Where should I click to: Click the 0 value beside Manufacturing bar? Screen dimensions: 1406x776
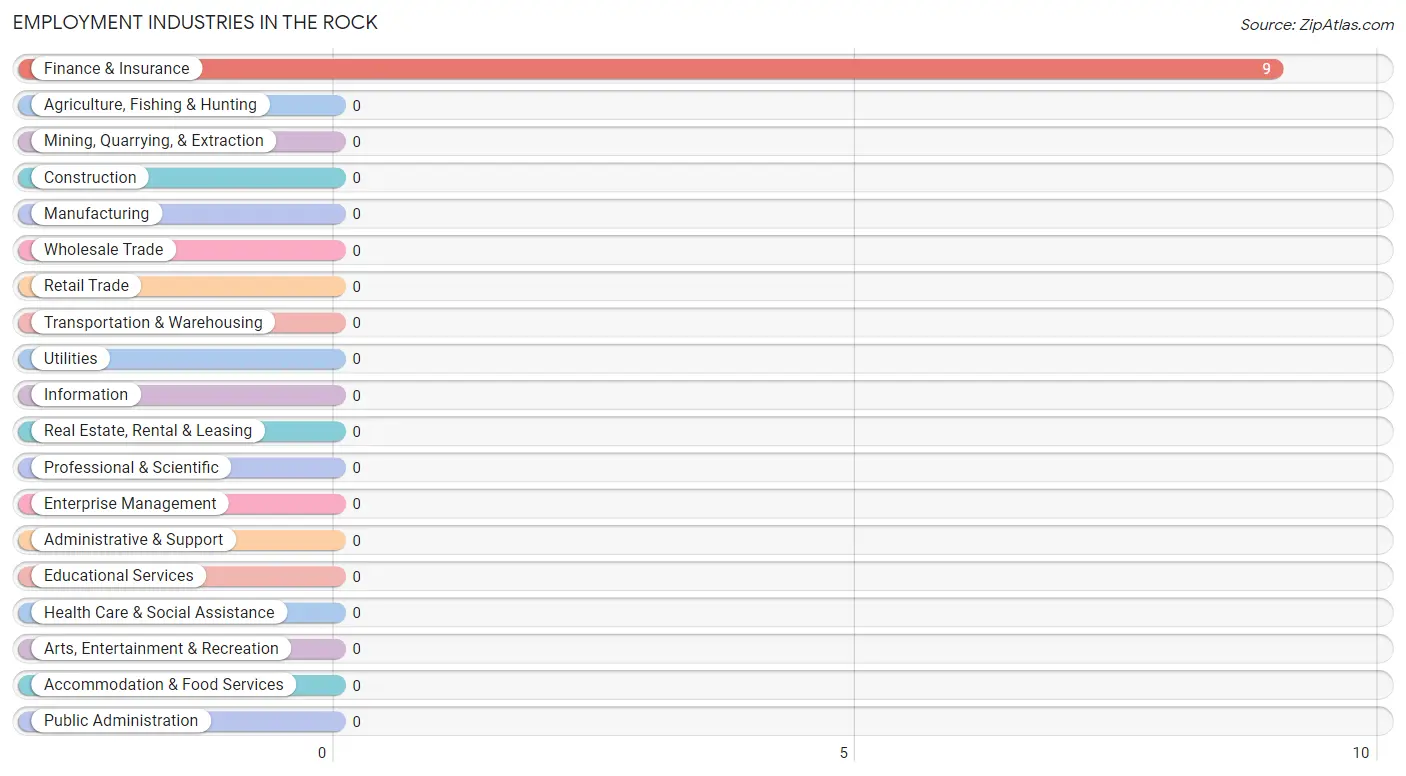tap(356, 214)
